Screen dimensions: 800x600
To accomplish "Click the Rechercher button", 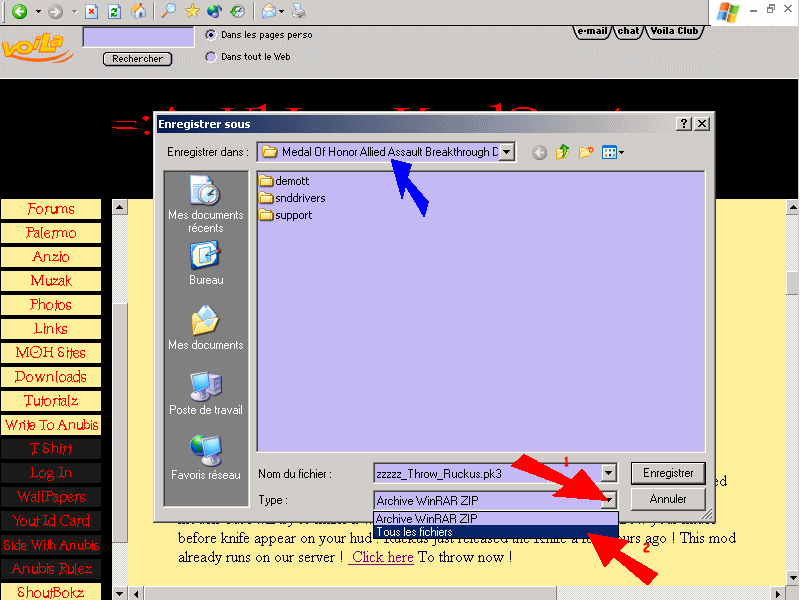I will click(x=137, y=59).
